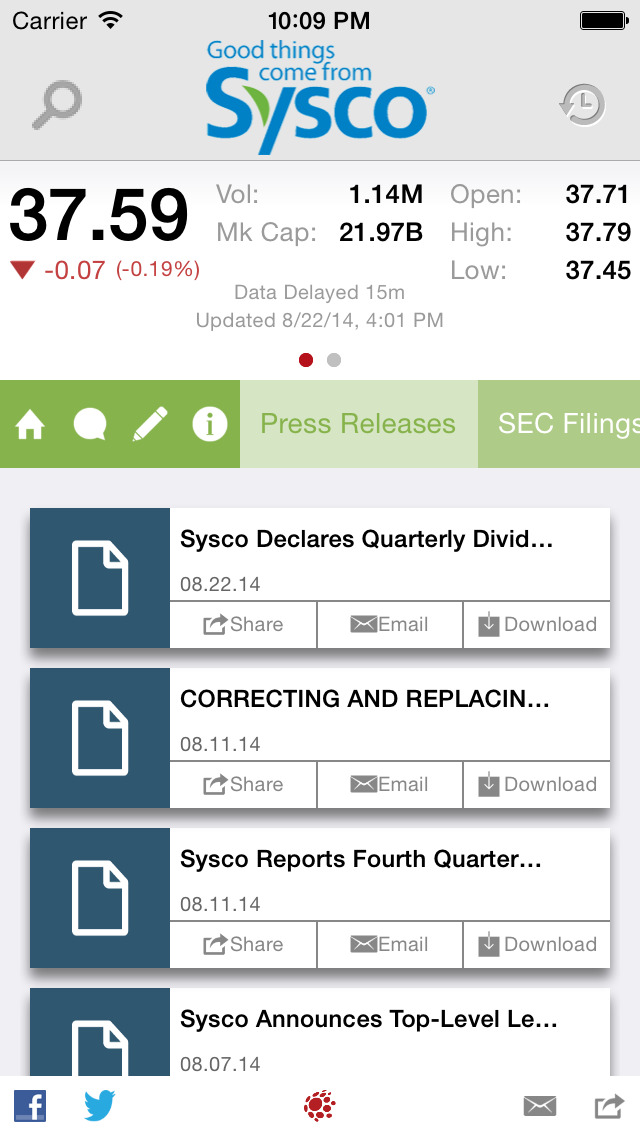Open document icon for CORRECTING AND REPLACING release
This screenshot has width=640, height=1136.
click(100, 738)
